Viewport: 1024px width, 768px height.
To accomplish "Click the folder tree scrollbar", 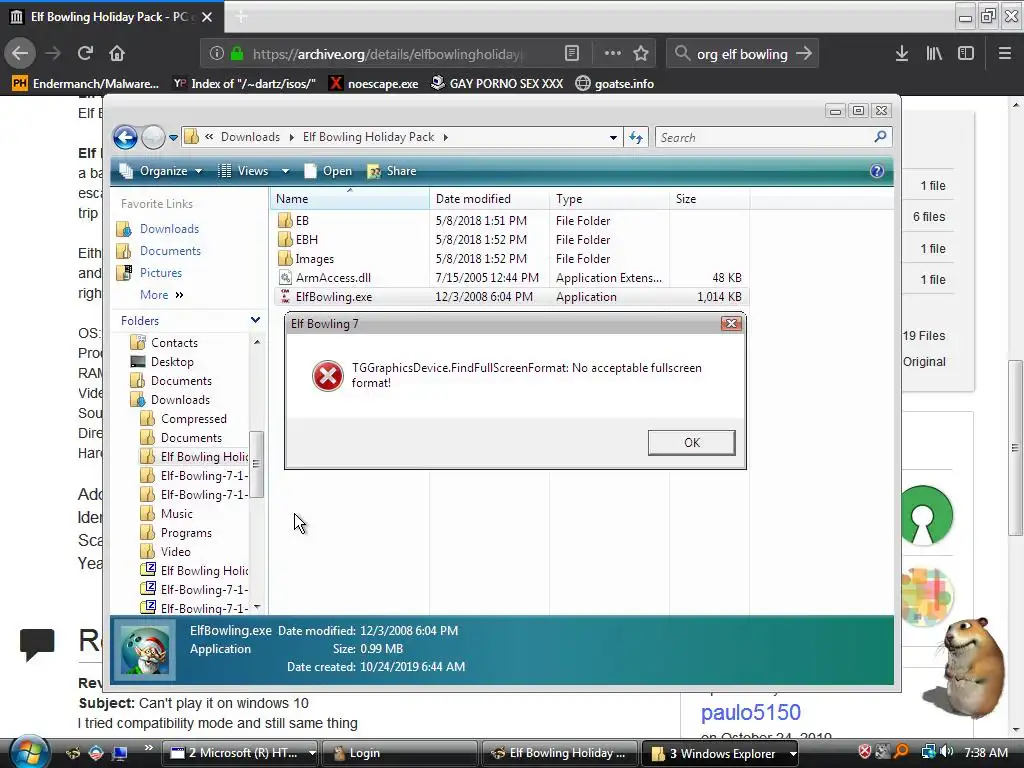I will click(x=256, y=464).
